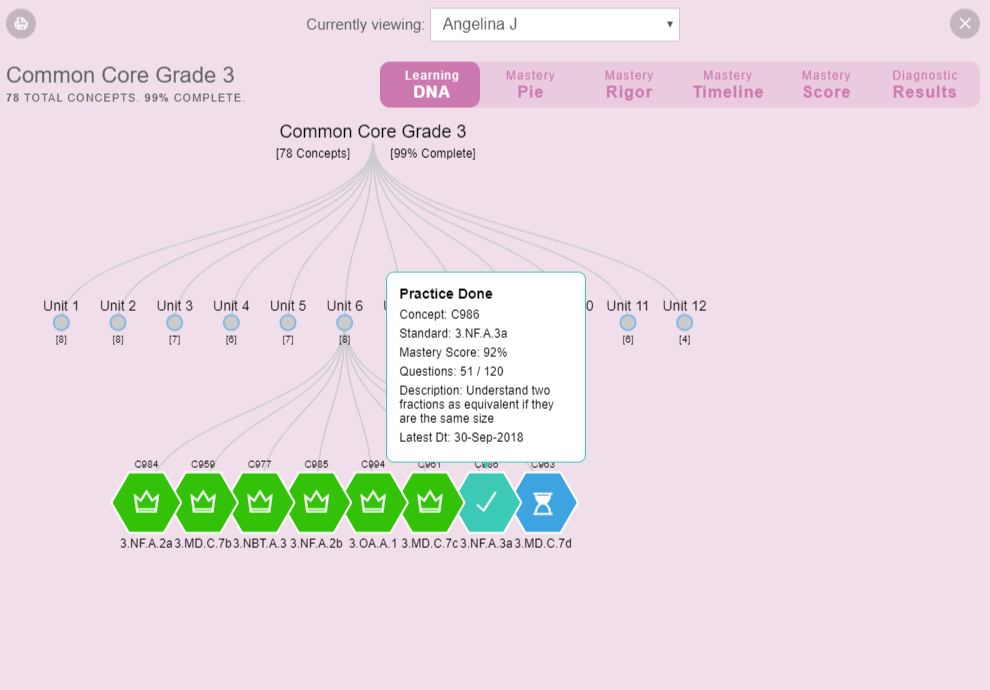Open crown hexagon for 3.NBT.A.3

pos(260,502)
